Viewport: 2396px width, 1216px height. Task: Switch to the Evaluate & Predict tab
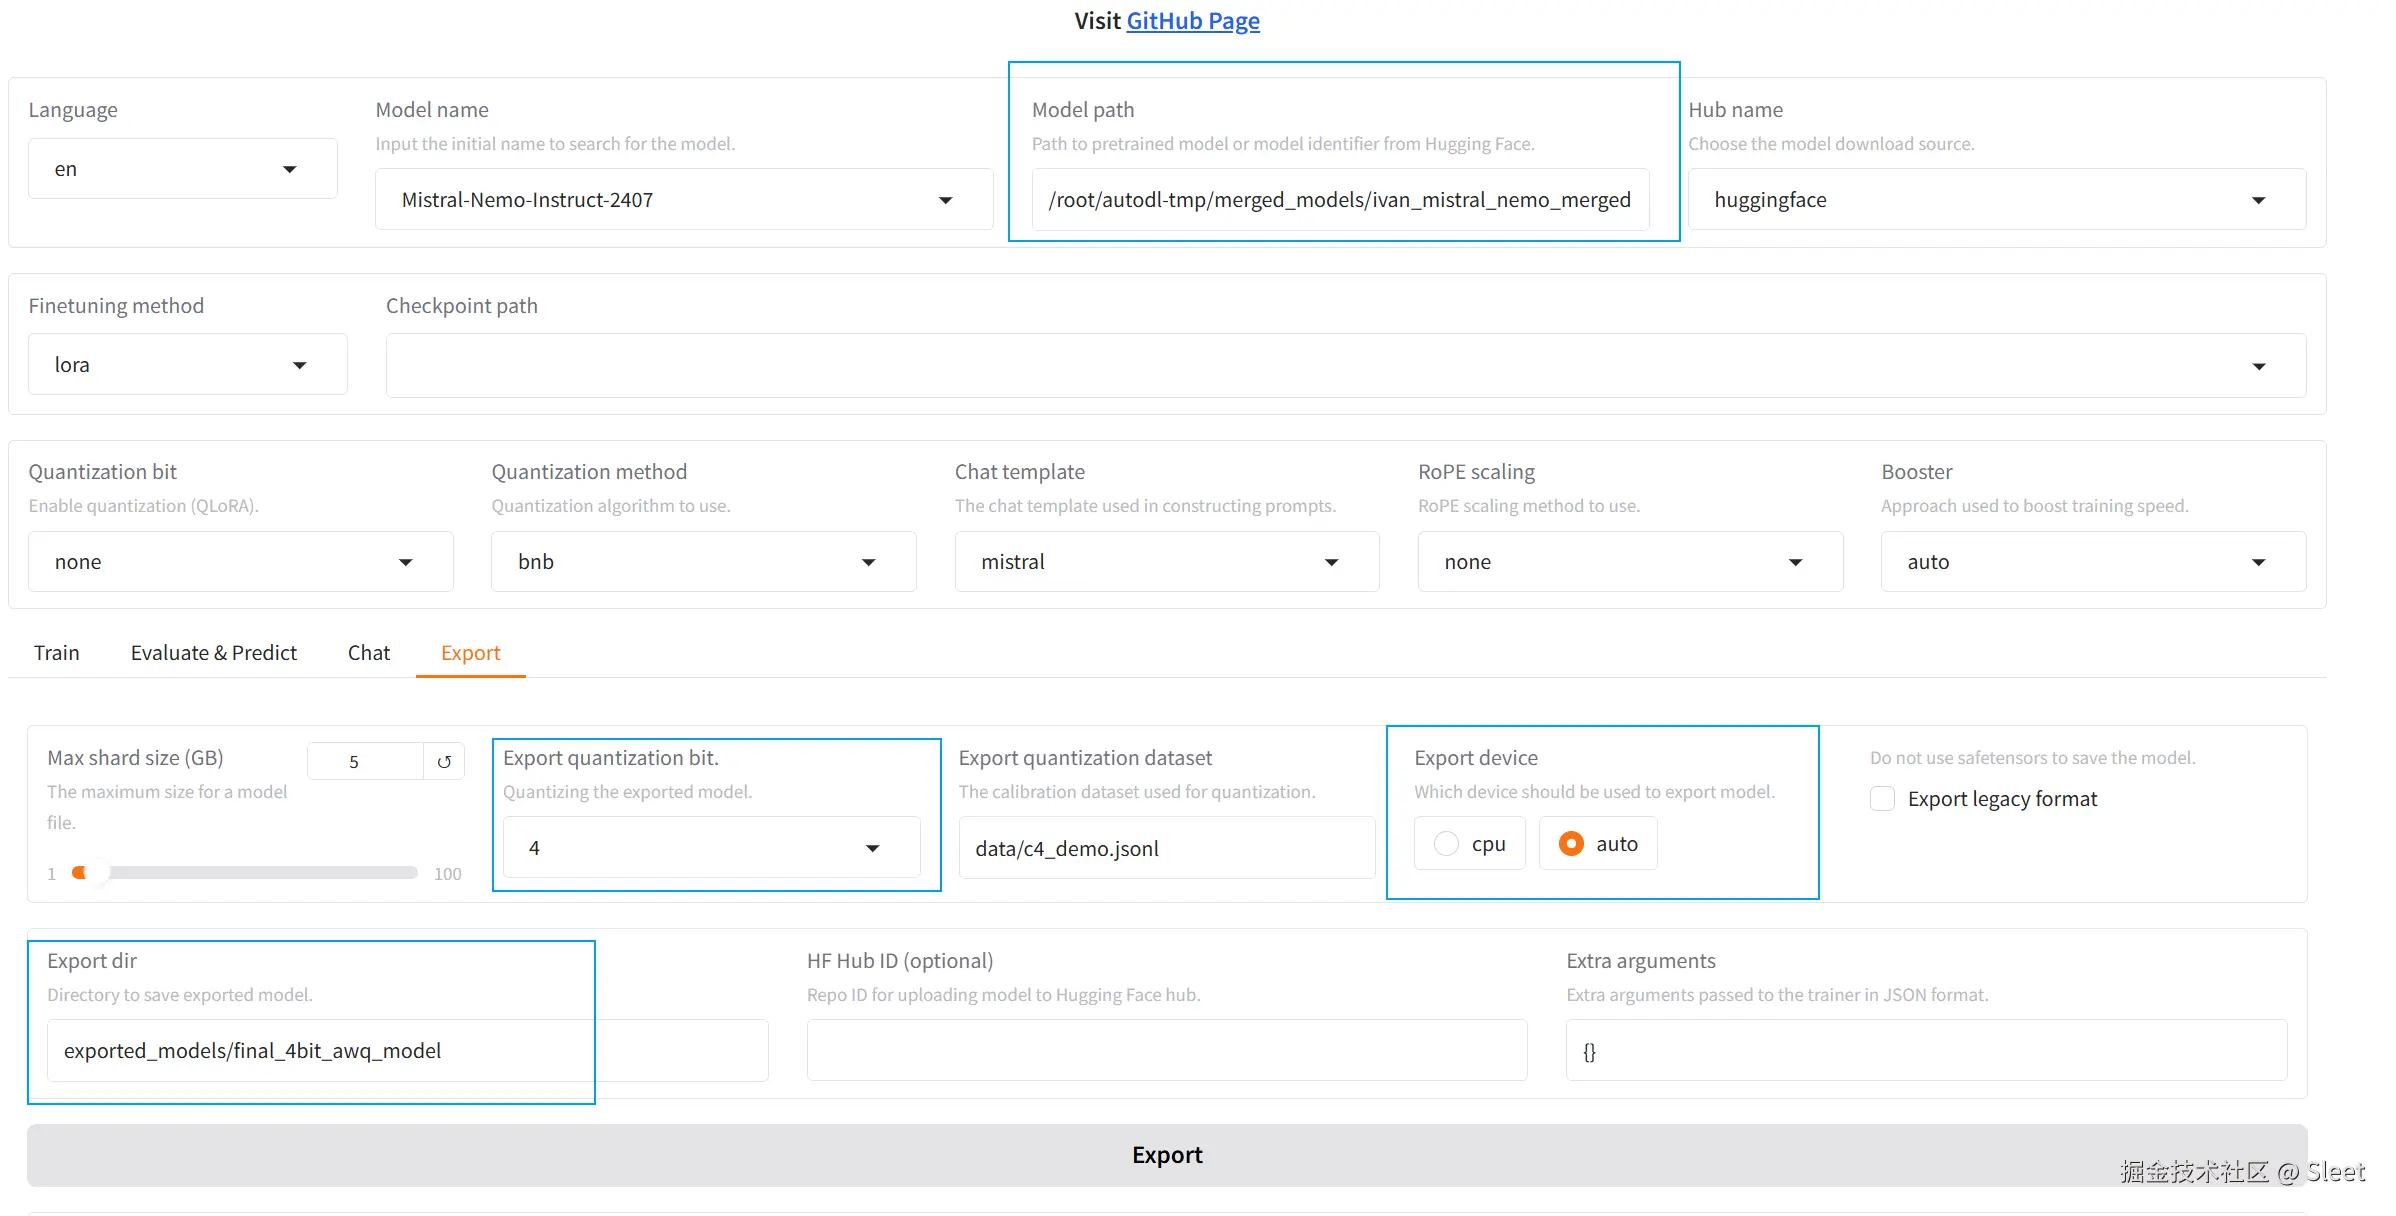[x=213, y=653]
